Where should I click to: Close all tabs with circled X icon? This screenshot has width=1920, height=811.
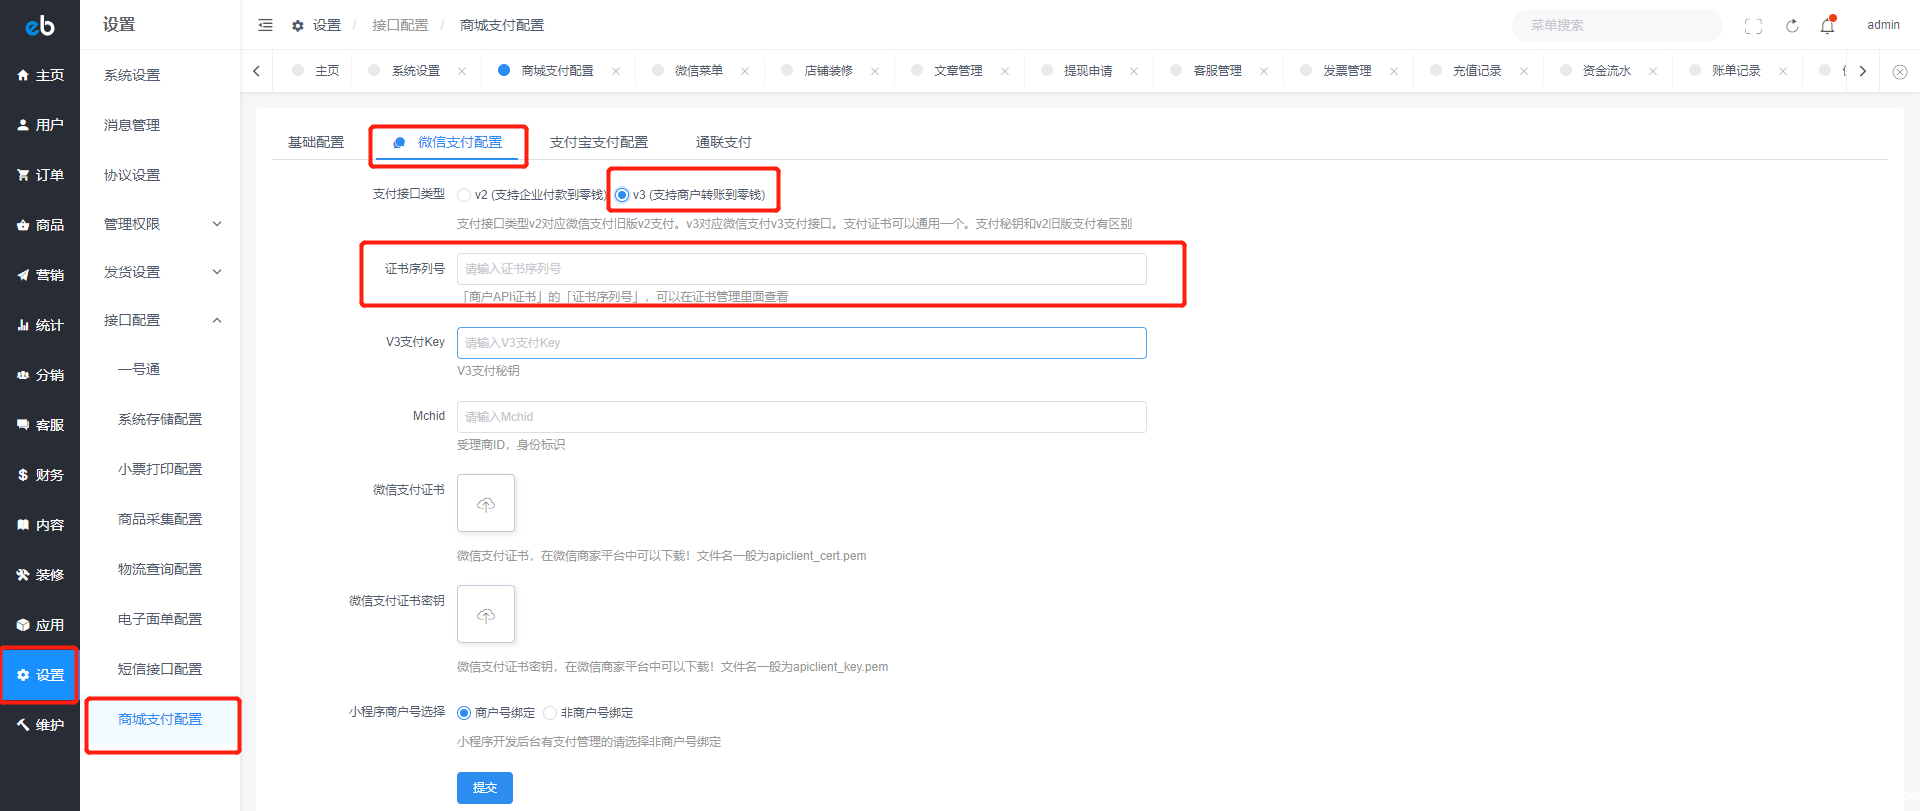pyautogui.click(x=1899, y=71)
